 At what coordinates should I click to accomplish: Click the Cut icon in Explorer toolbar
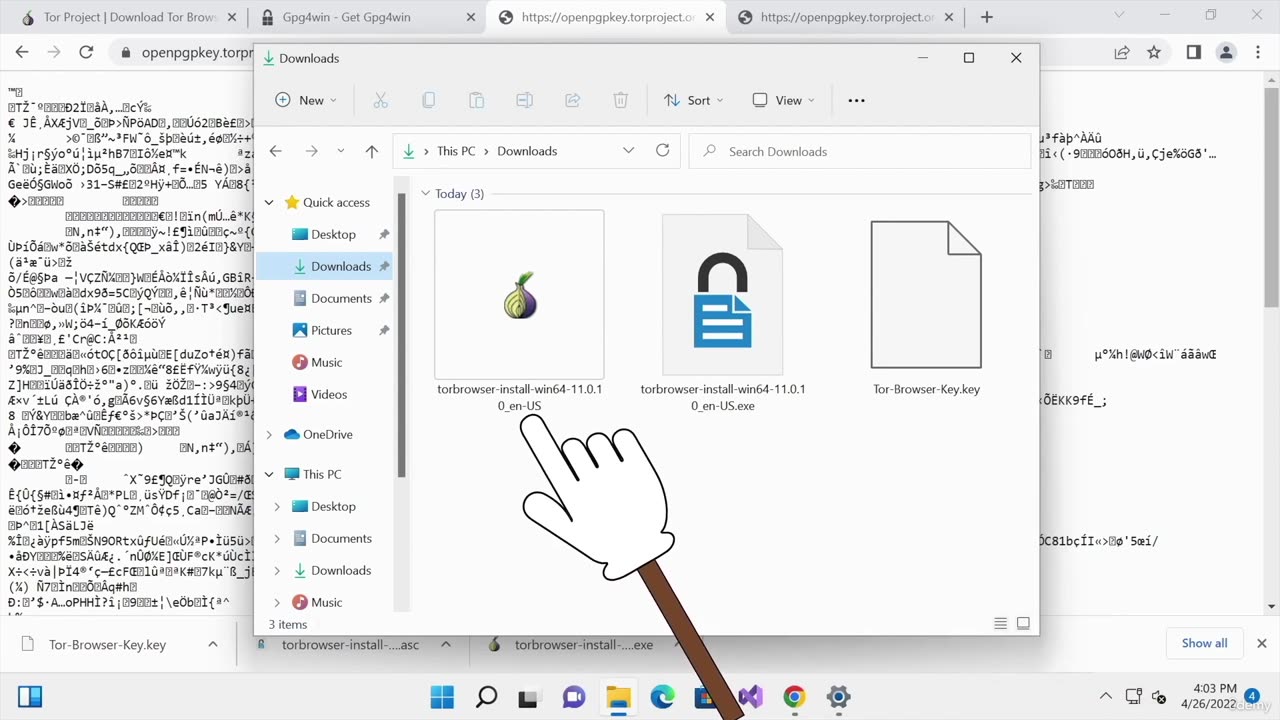(x=380, y=100)
